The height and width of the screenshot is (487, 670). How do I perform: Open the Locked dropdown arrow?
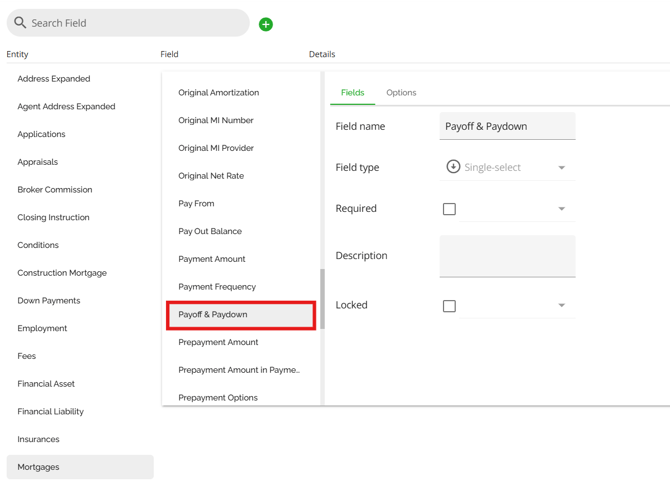pos(561,306)
